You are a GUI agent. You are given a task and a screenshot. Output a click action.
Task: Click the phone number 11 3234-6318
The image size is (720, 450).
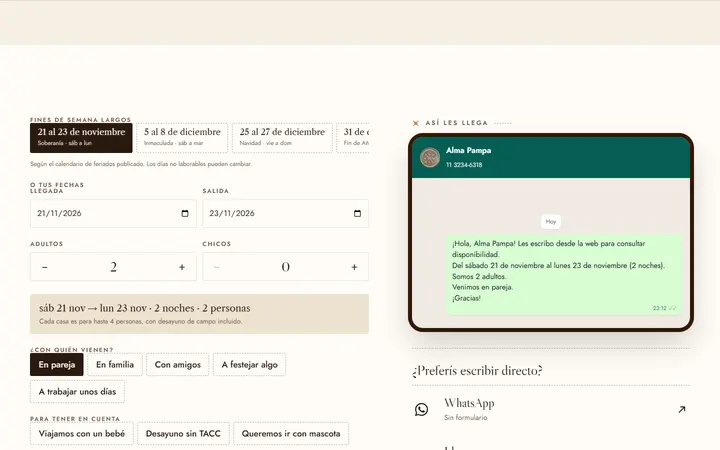coord(464,165)
